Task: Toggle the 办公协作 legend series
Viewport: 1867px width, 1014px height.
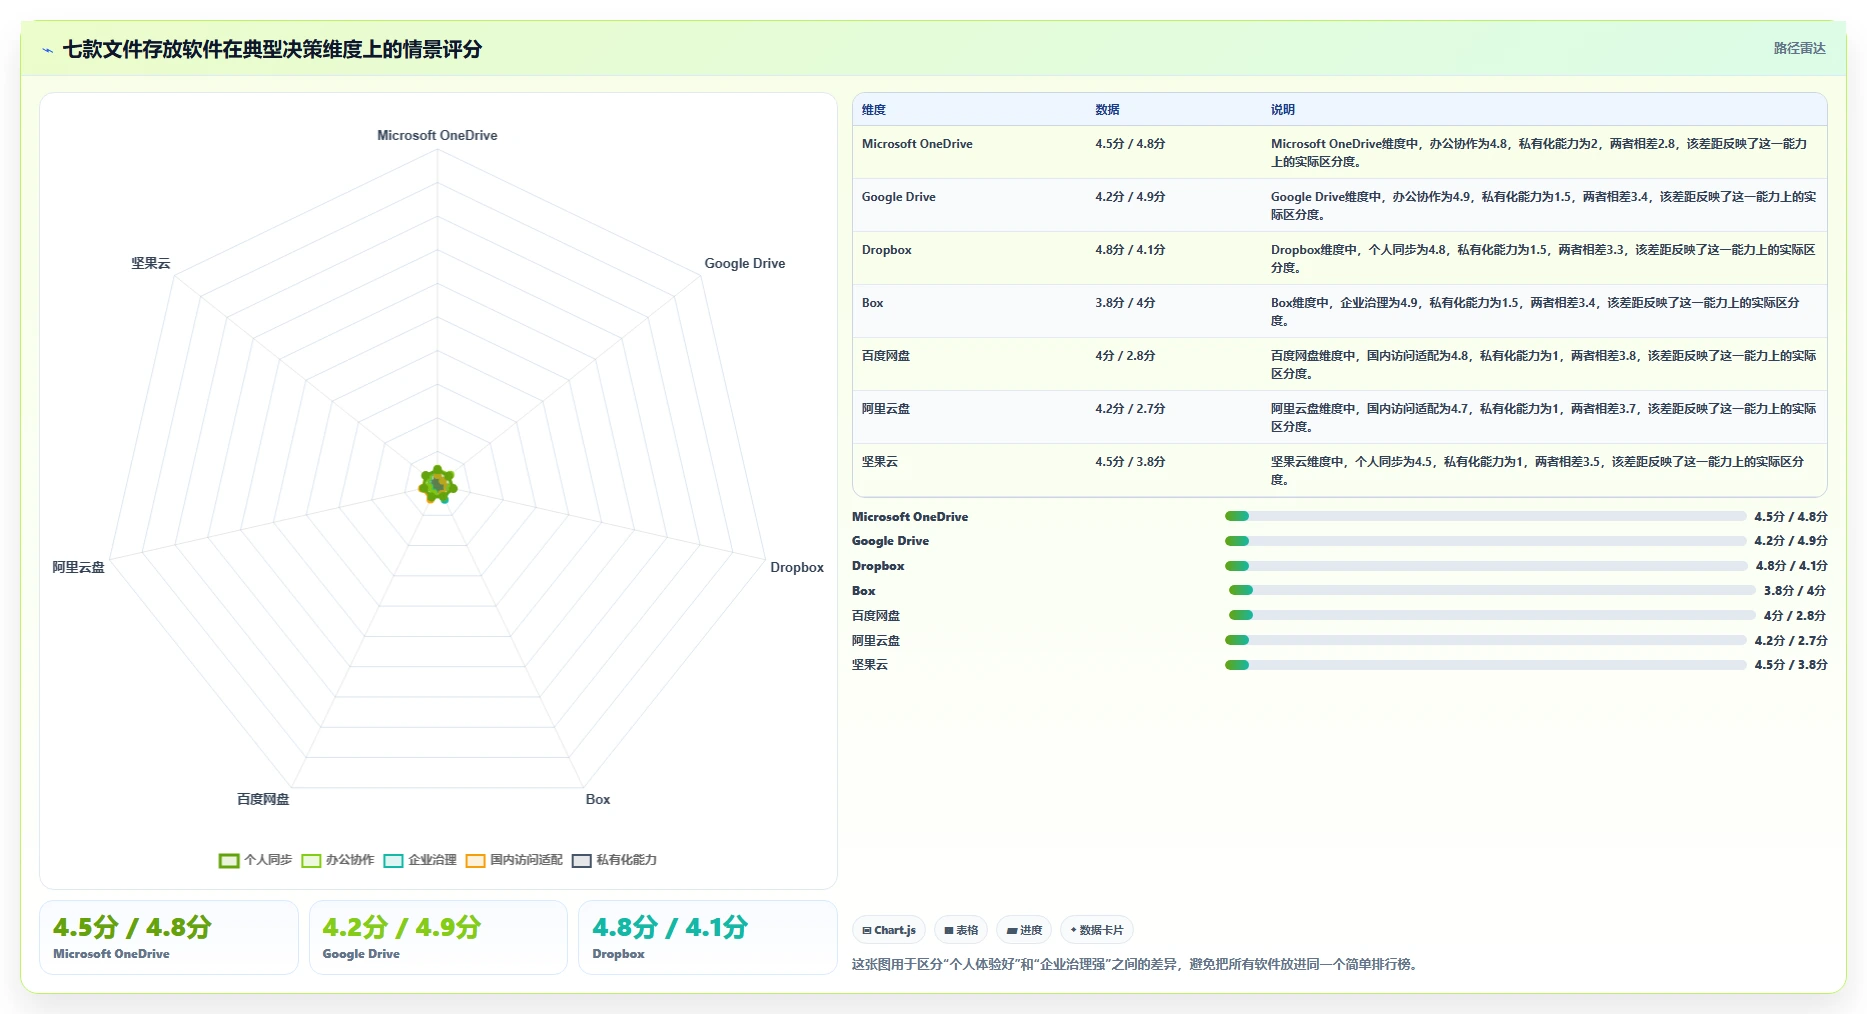Action: [x=338, y=860]
